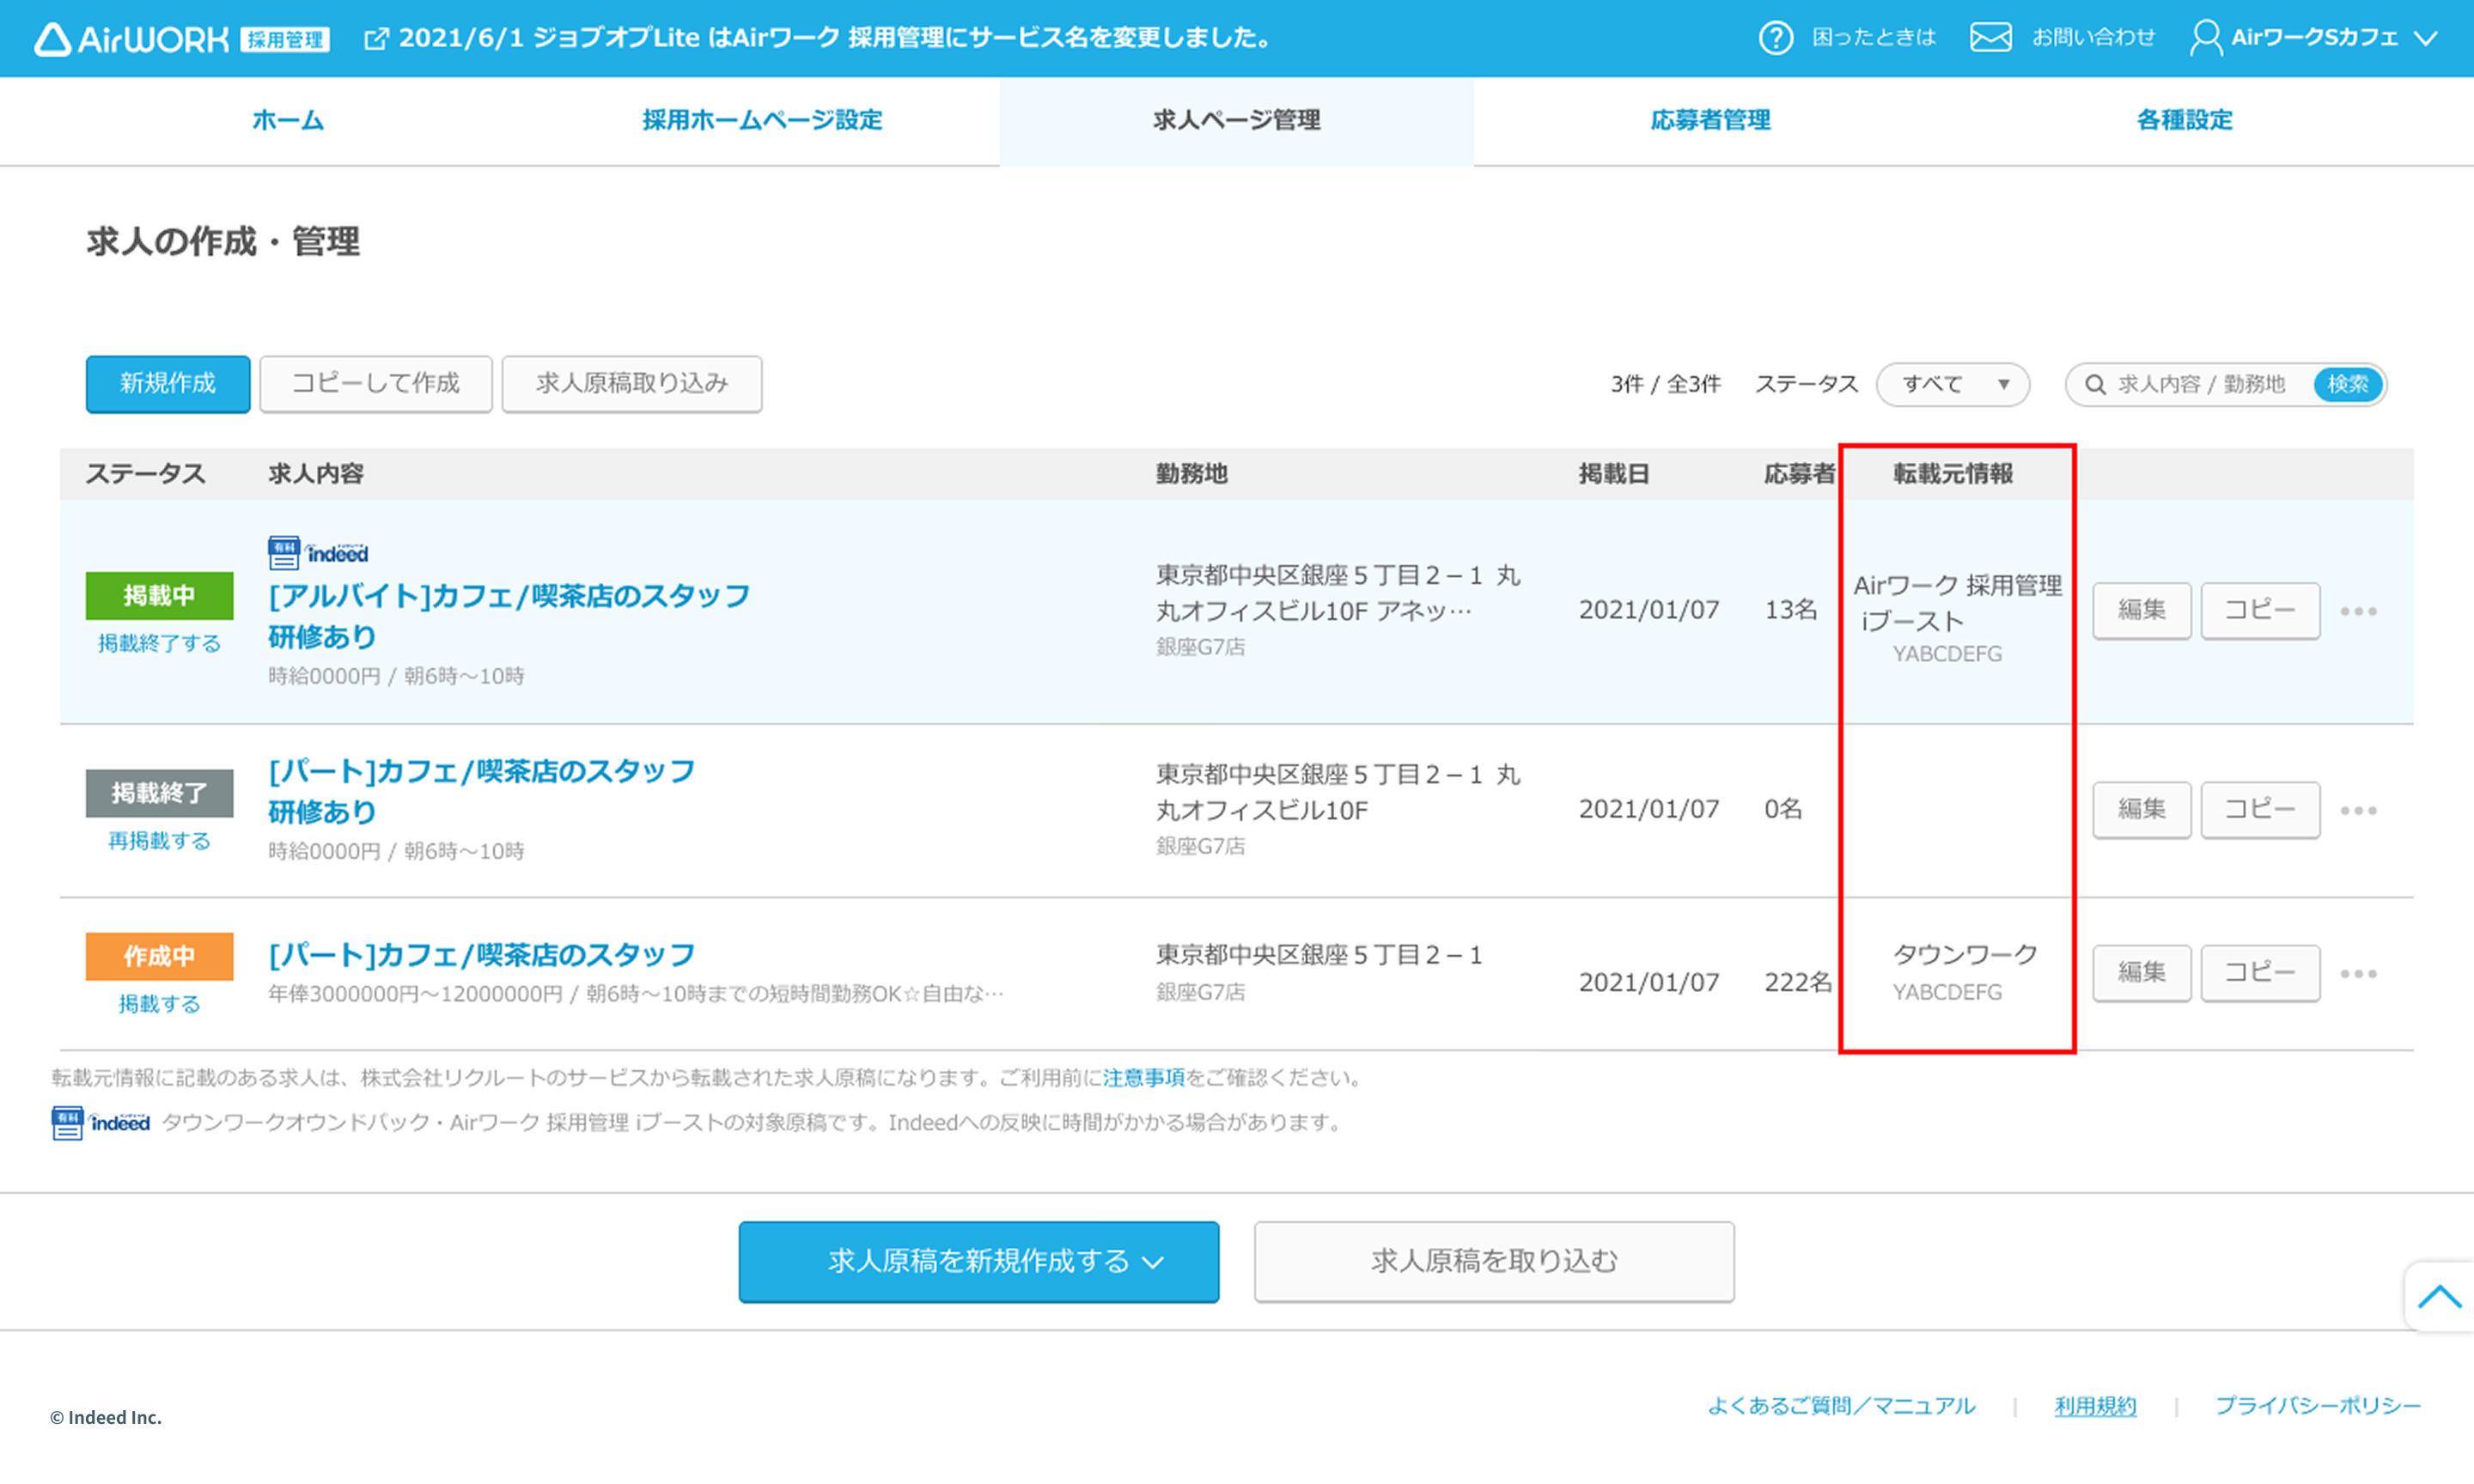Click the 掲載終了 status badge
Screen dimensions: 2474x1484
click(x=159, y=793)
